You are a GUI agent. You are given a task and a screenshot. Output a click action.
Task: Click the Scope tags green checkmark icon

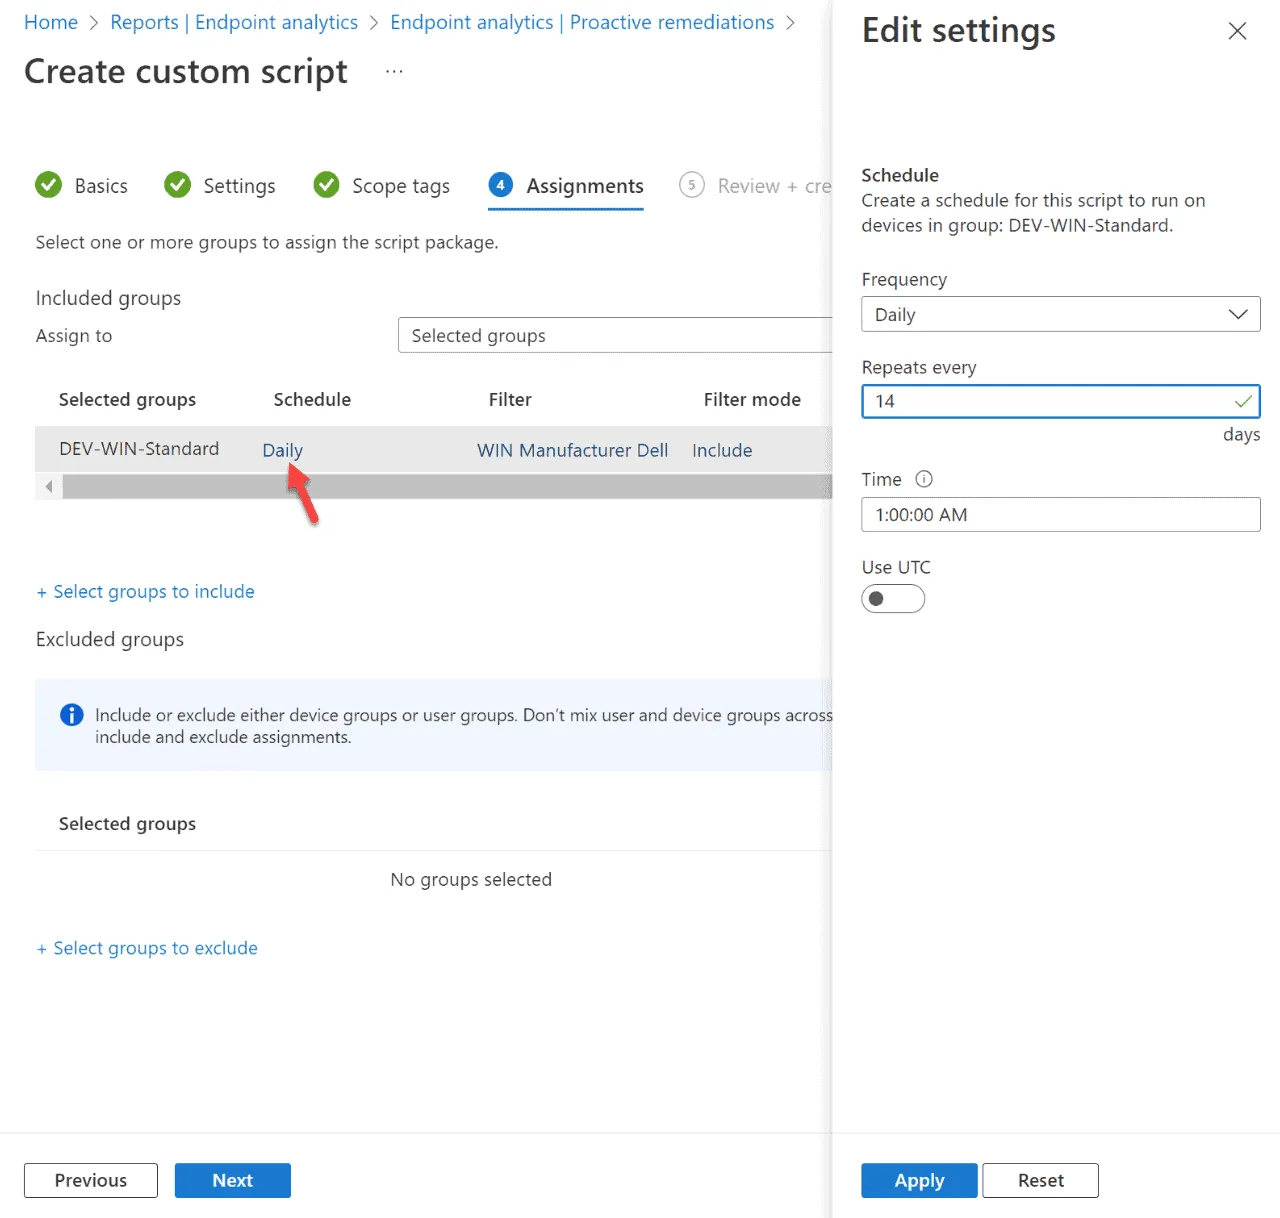tap(326, 185)
